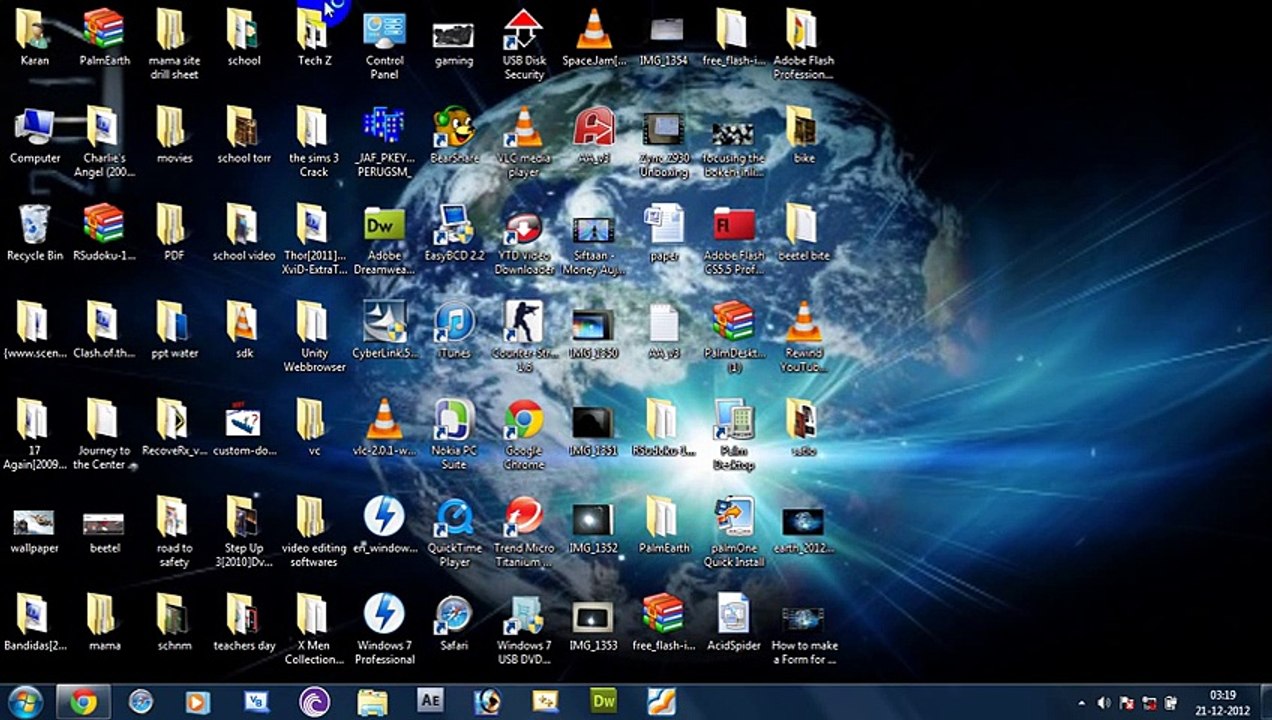Image resolution: width=1272 pixels, height=720 pixels.
Task: Open the paper document file
Action: point(664,234)
